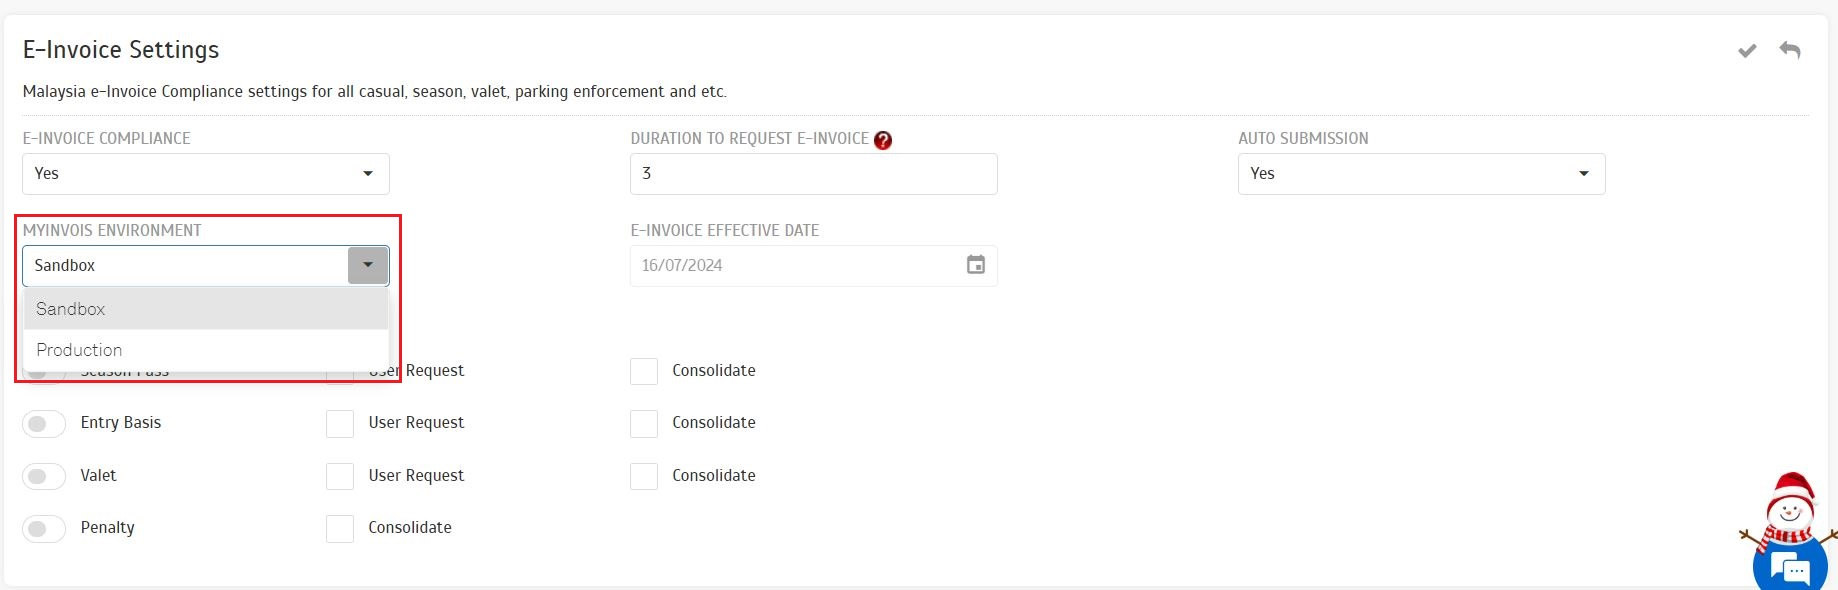Open the calendar picker icon
This screenshot has width=1838, height=590.
pyautogui.click(x=976, y=265)
